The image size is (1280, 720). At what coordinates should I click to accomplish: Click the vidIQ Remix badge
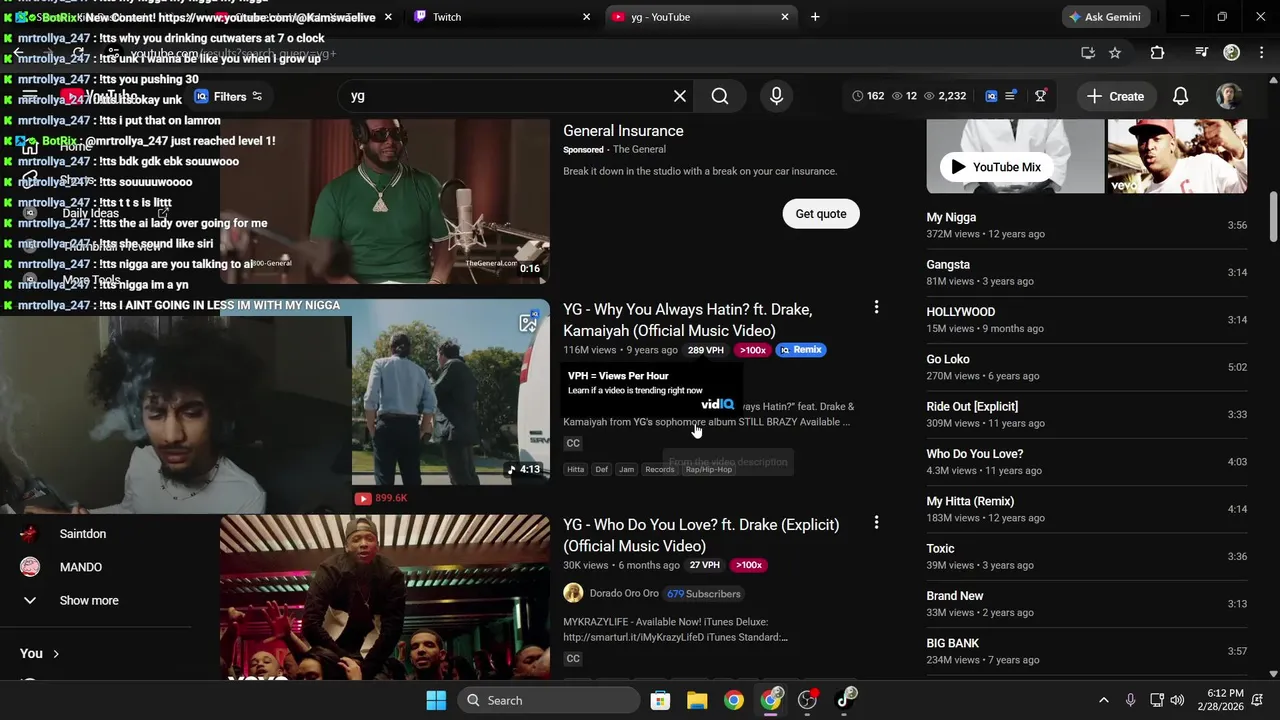(x=801, y=350)
